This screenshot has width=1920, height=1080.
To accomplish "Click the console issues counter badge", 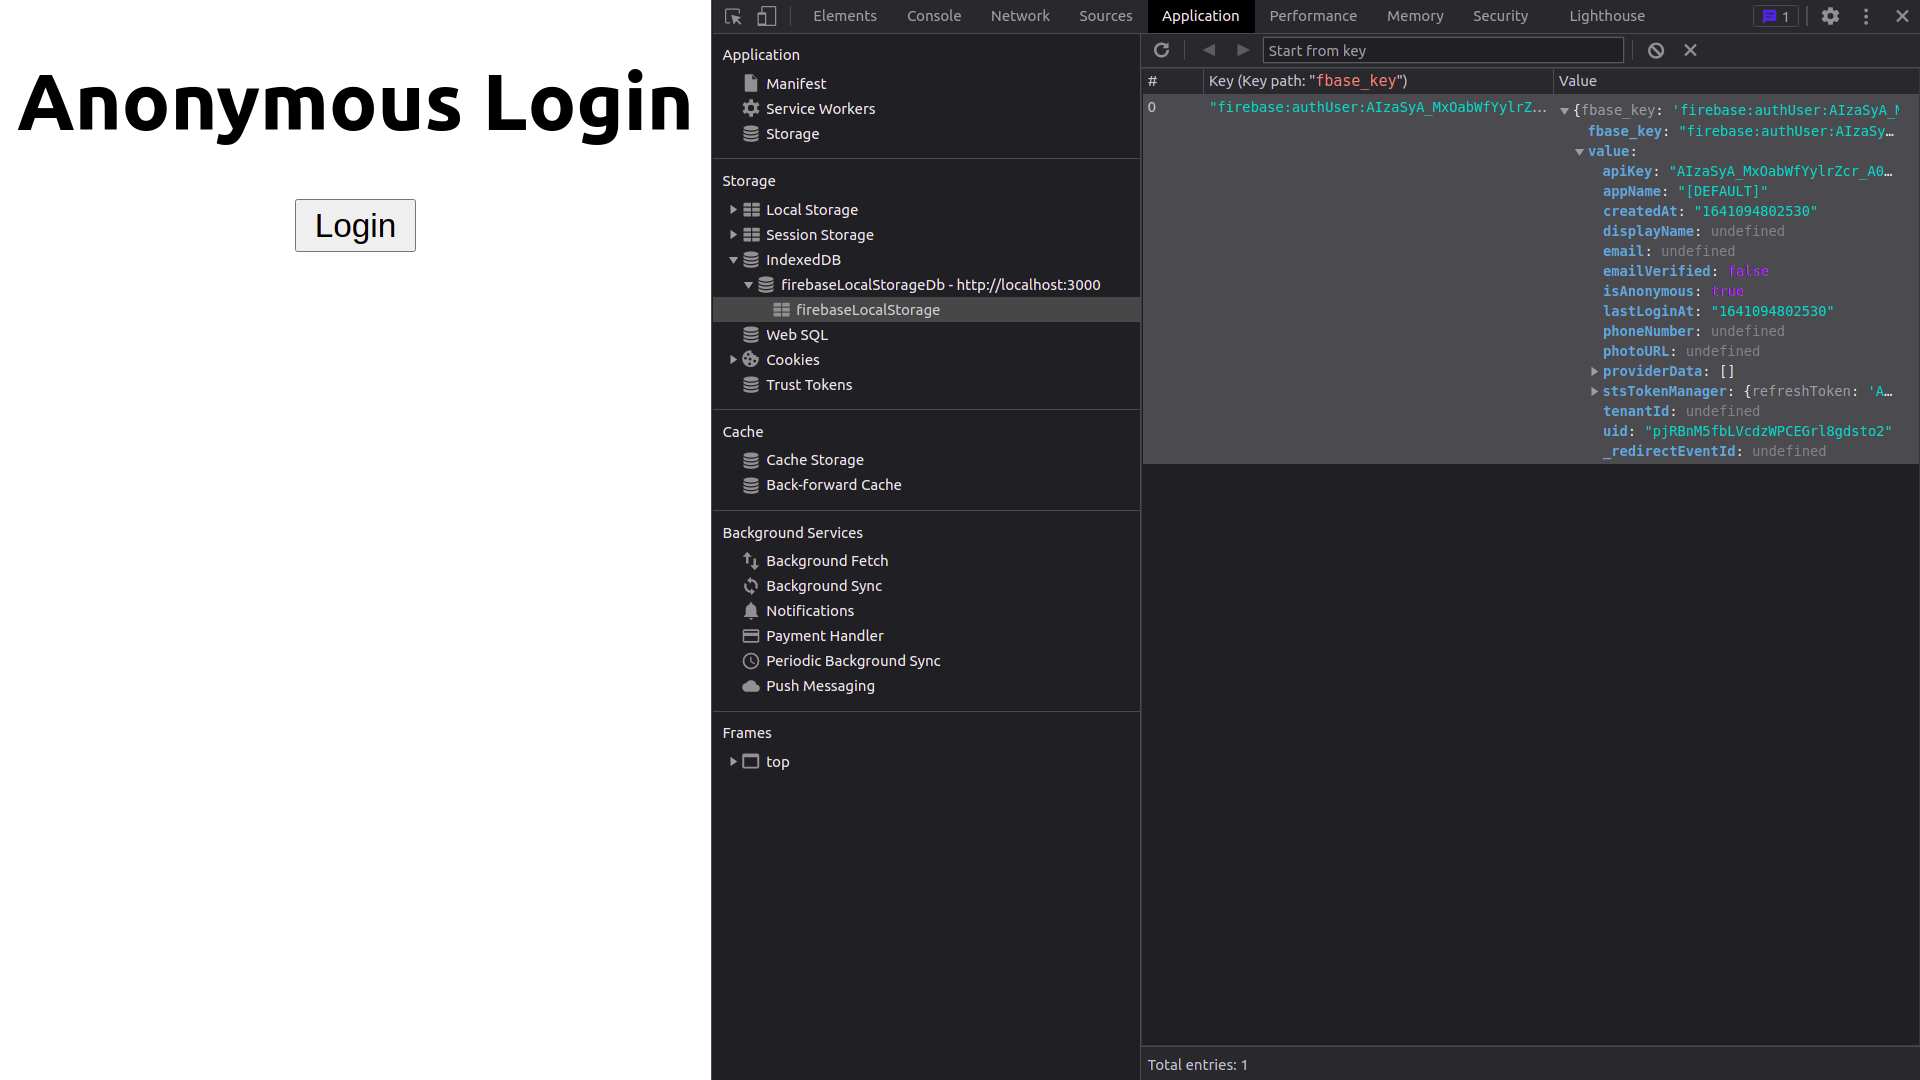I will click(x=1776, y=16).
